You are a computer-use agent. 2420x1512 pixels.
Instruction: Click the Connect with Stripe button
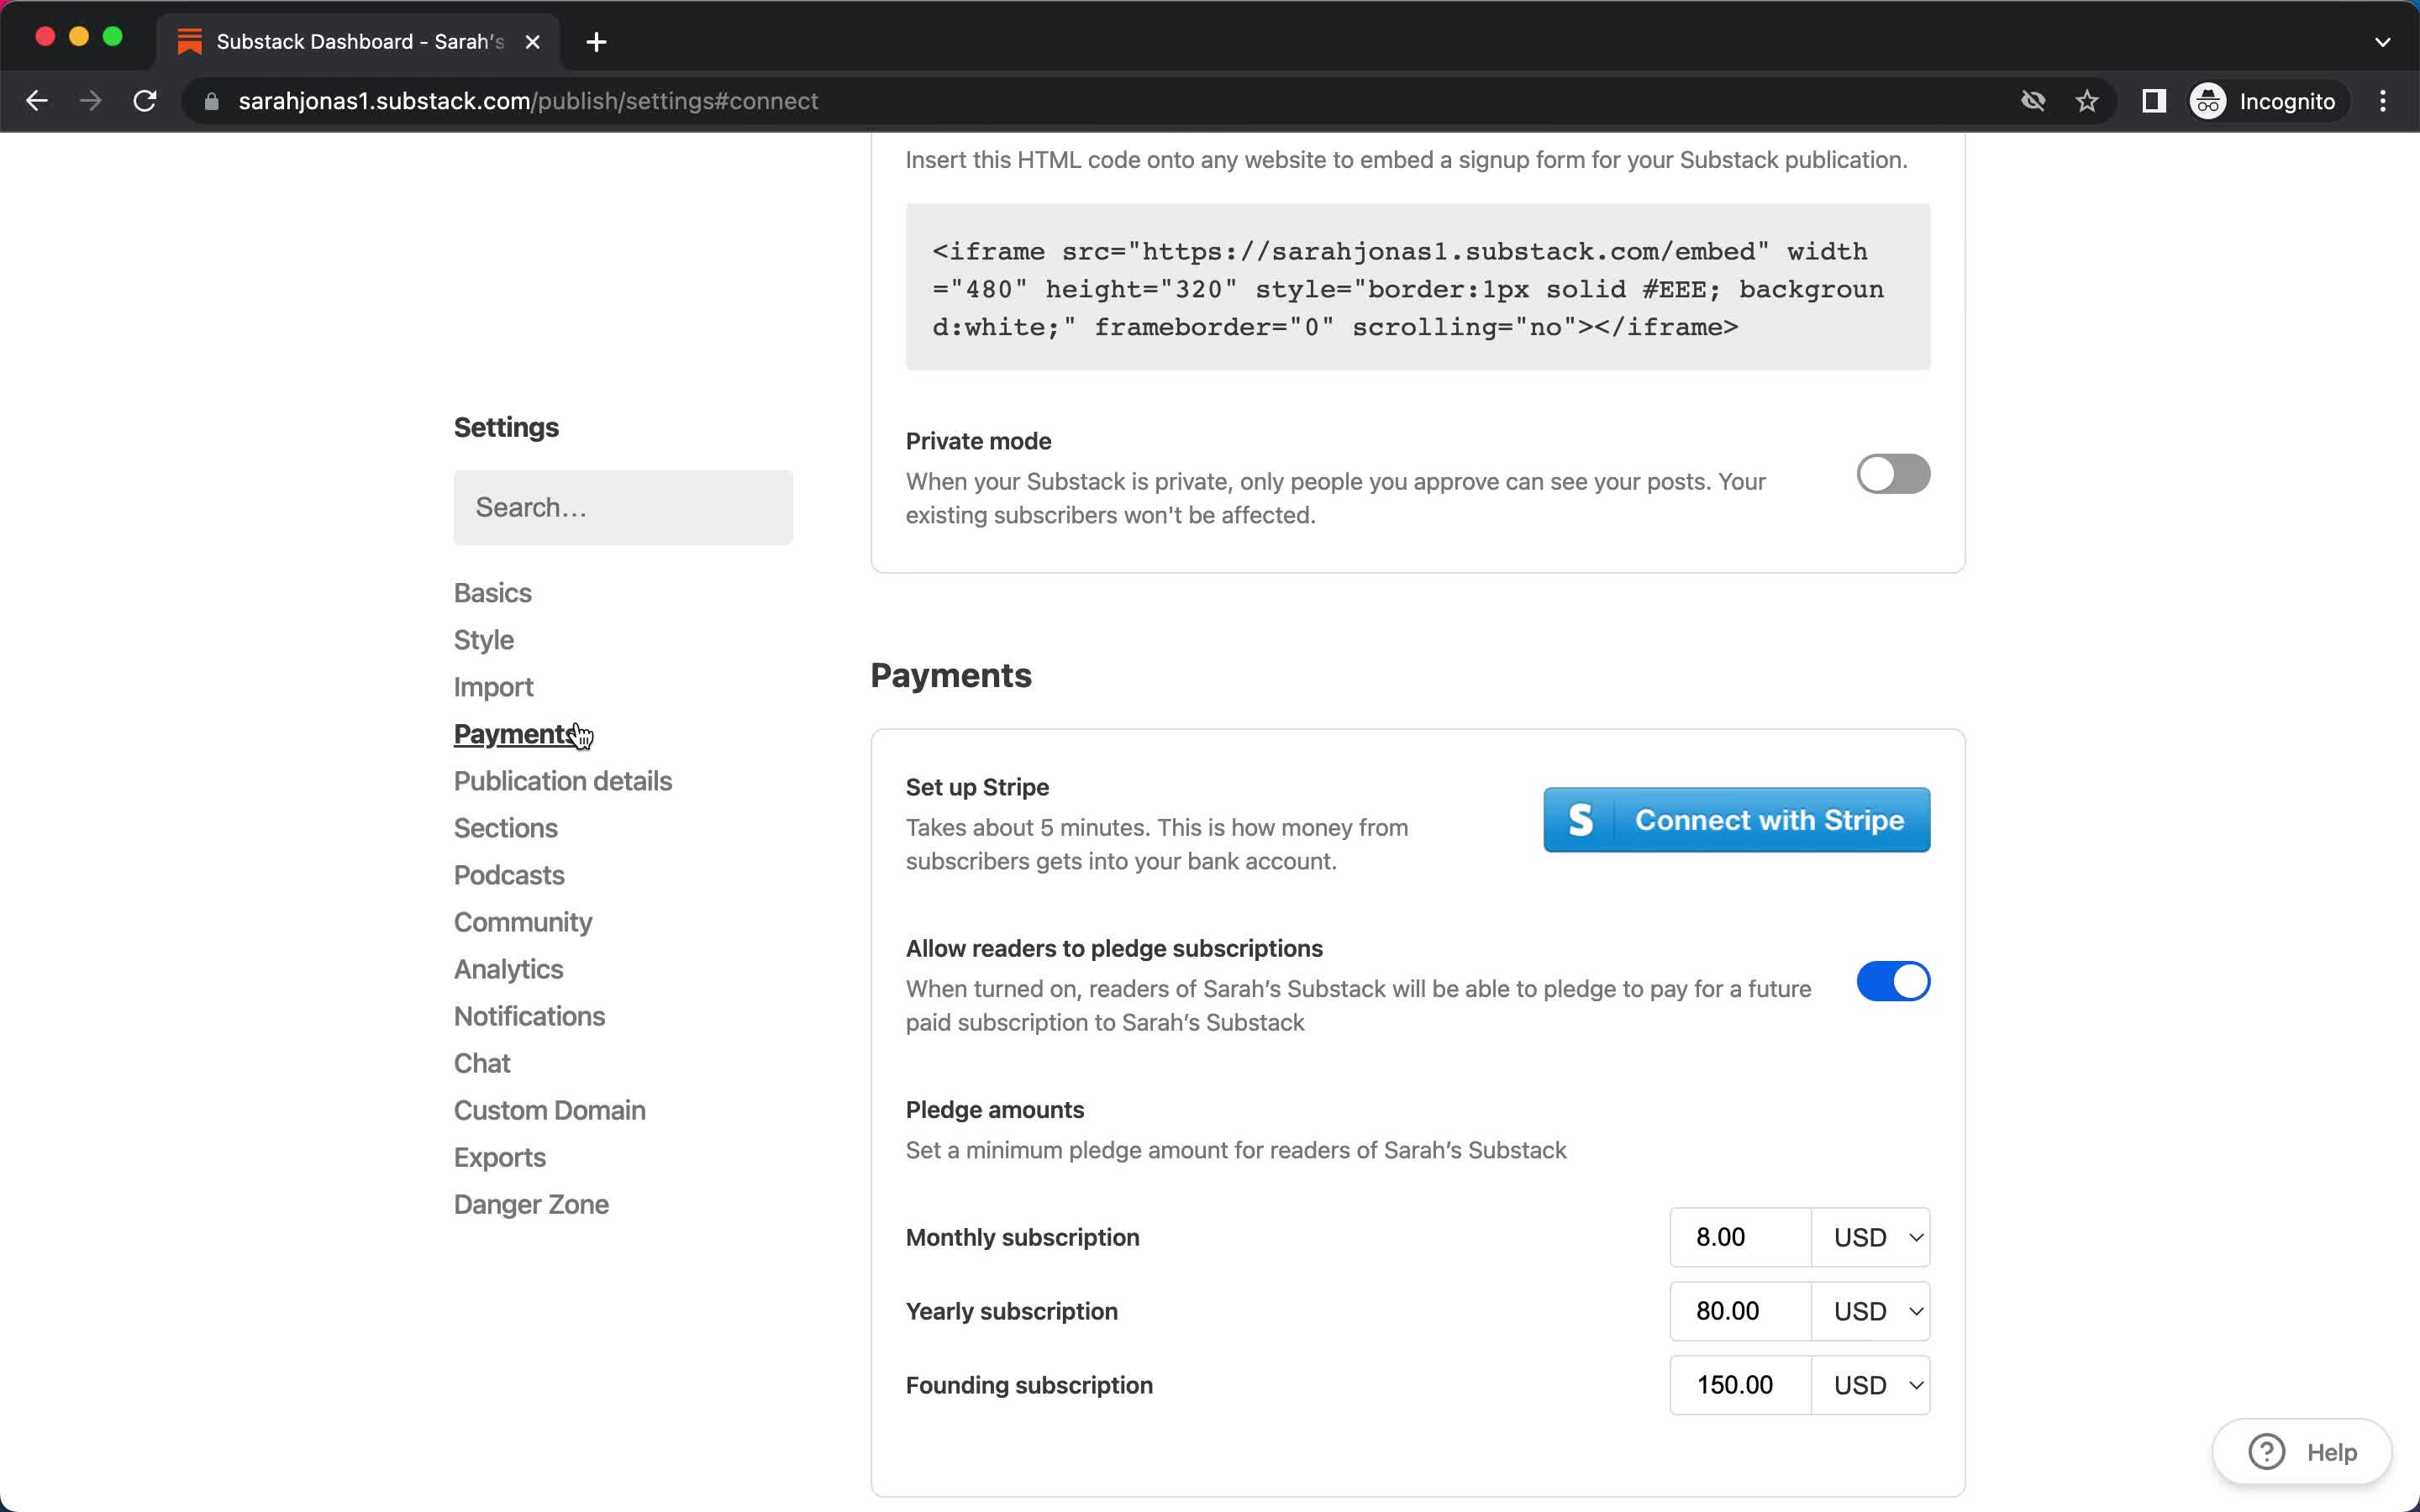click(1737, 819)
